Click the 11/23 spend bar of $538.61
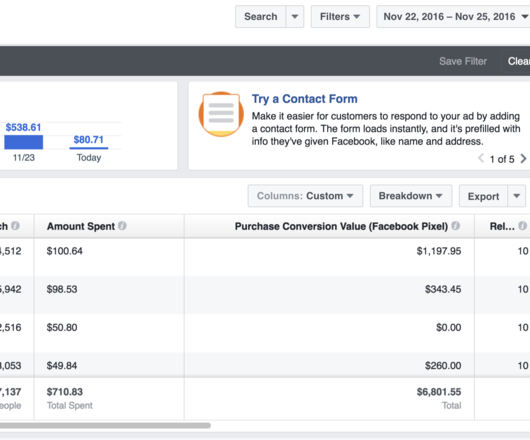 point(24,142)
